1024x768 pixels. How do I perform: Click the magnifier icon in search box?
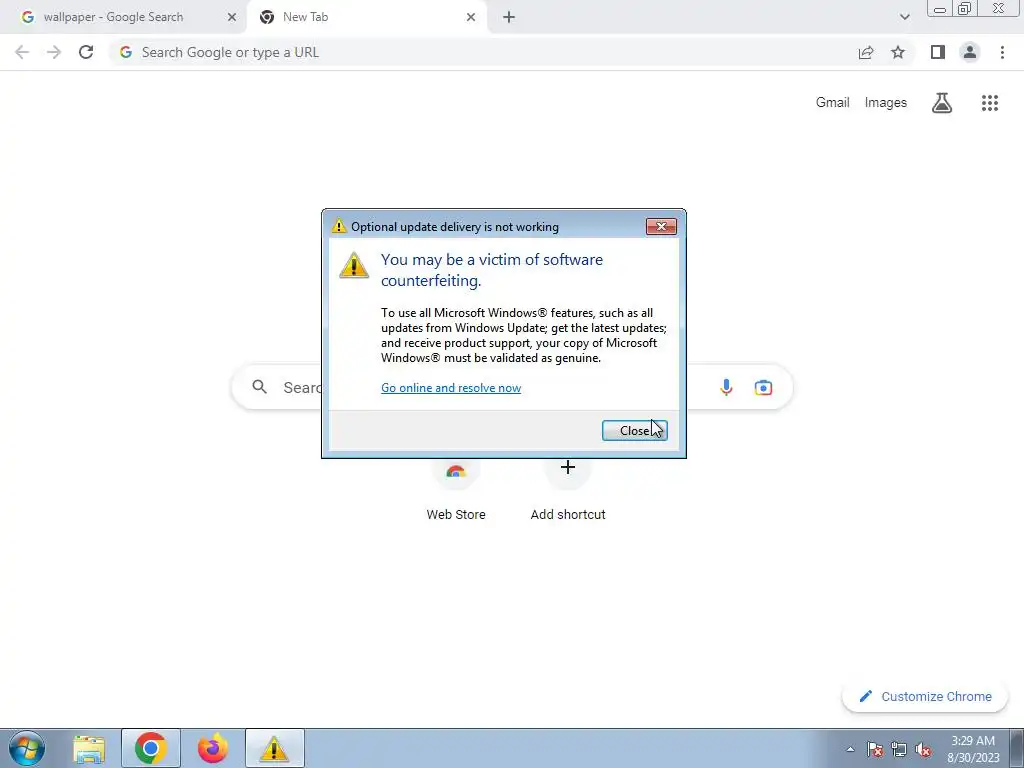[259, 387]
